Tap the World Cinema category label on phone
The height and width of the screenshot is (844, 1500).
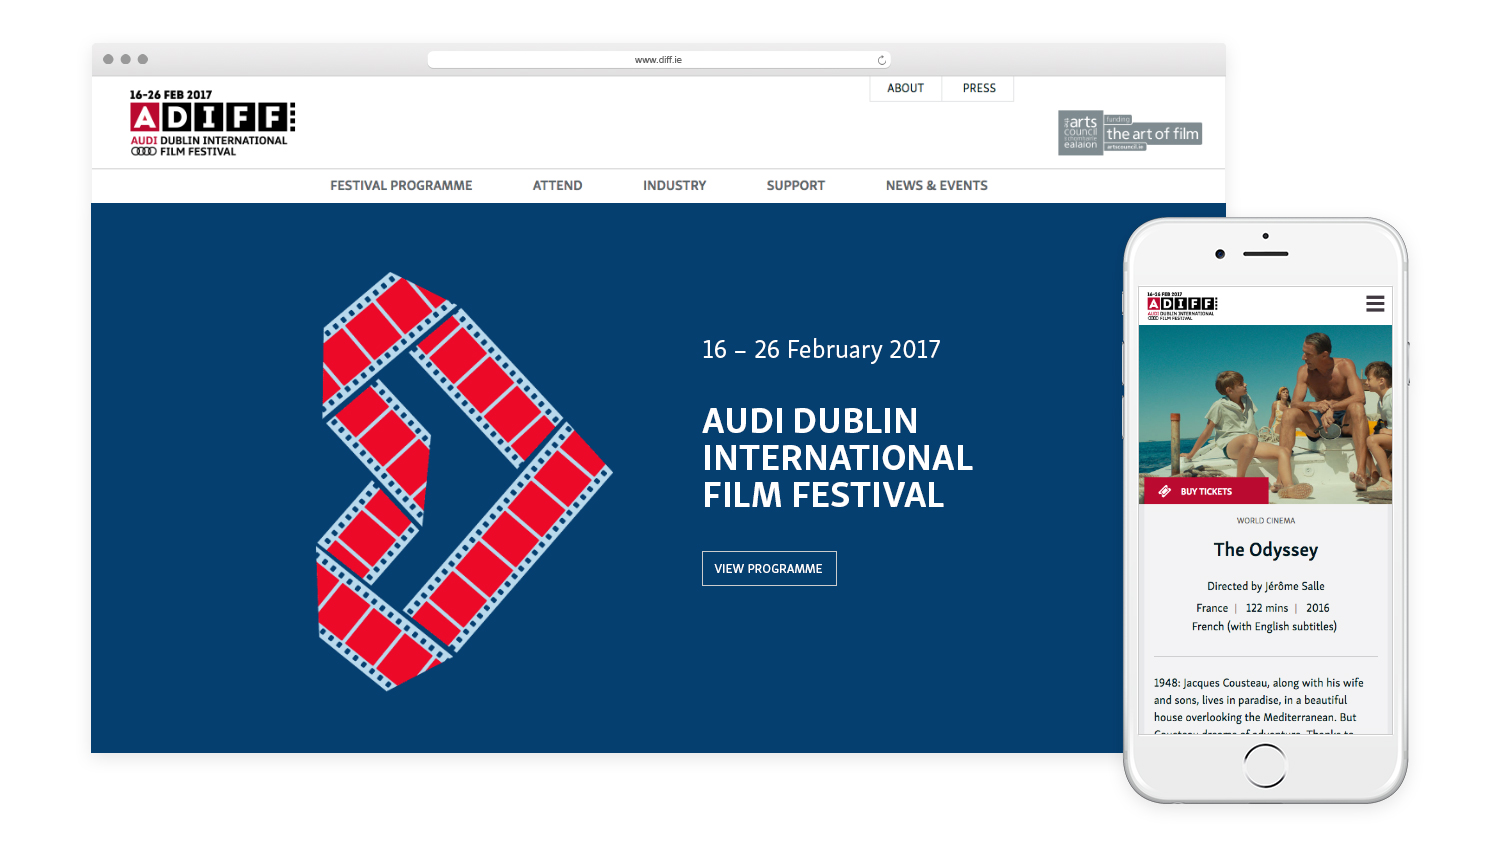click(x=1265, y=521)
